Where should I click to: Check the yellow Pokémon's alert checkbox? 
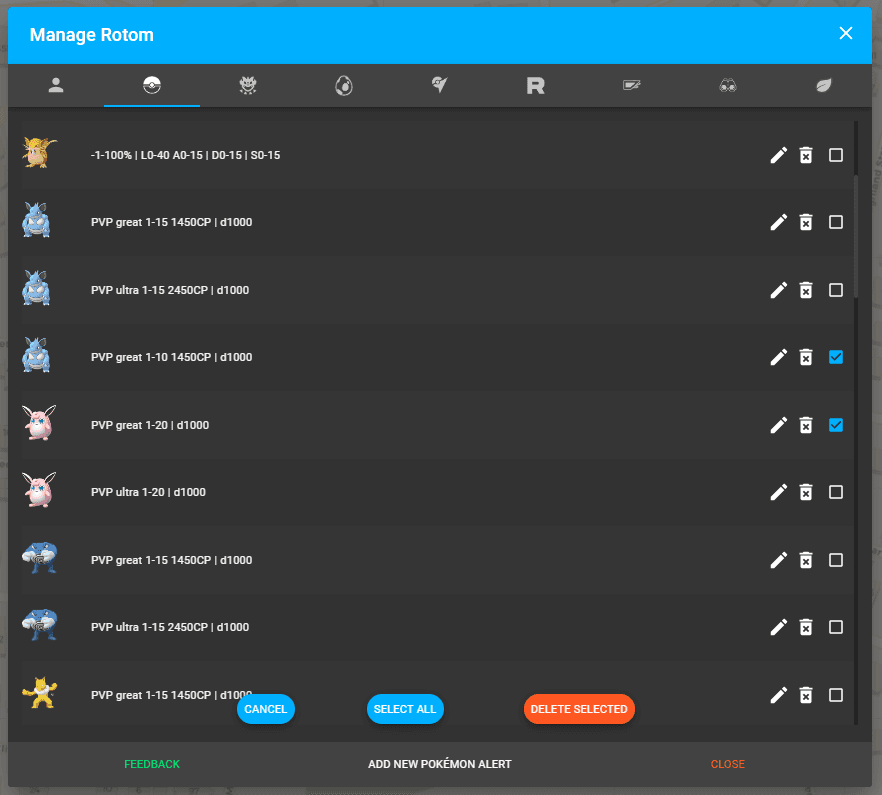click(x=836, y=695)
